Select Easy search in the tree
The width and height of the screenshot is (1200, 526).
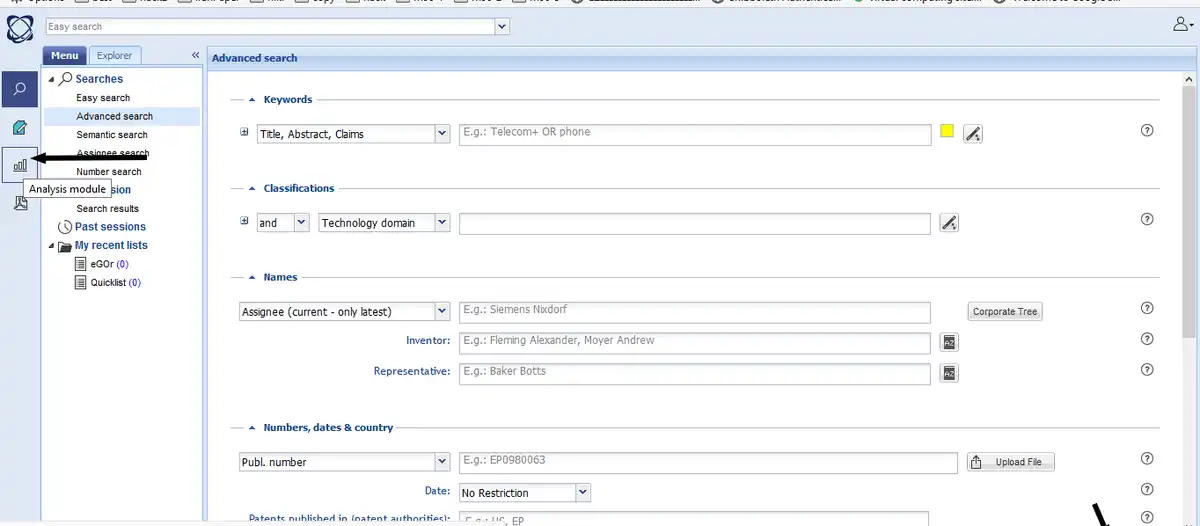103,98
